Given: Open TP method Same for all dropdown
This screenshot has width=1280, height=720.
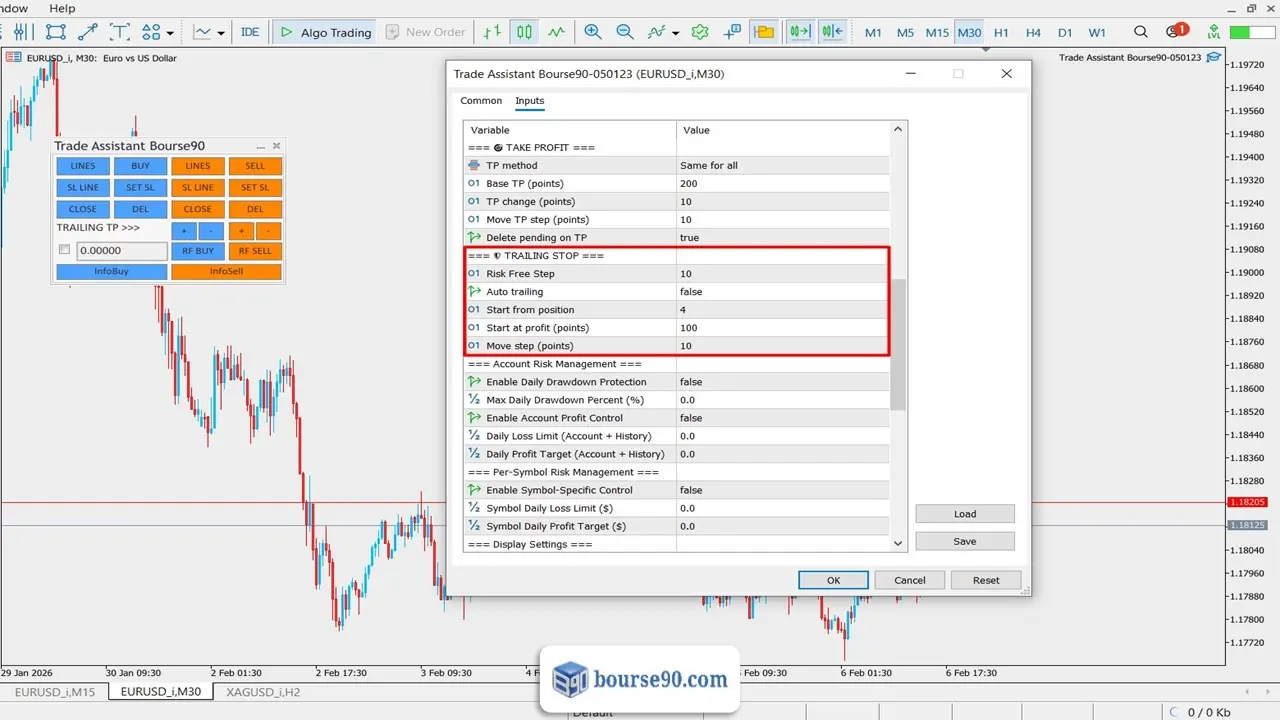Looking at the screenshot, I should pyautogui.click(x=783, y=166).
